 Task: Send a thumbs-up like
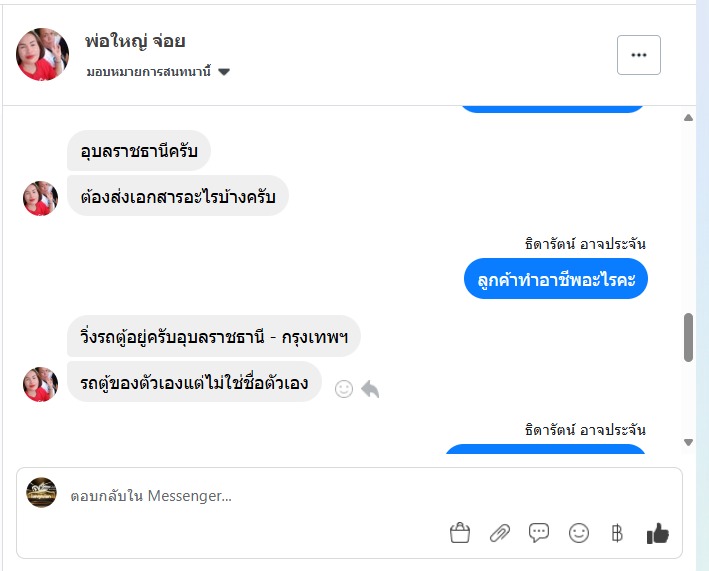[657, 534]
